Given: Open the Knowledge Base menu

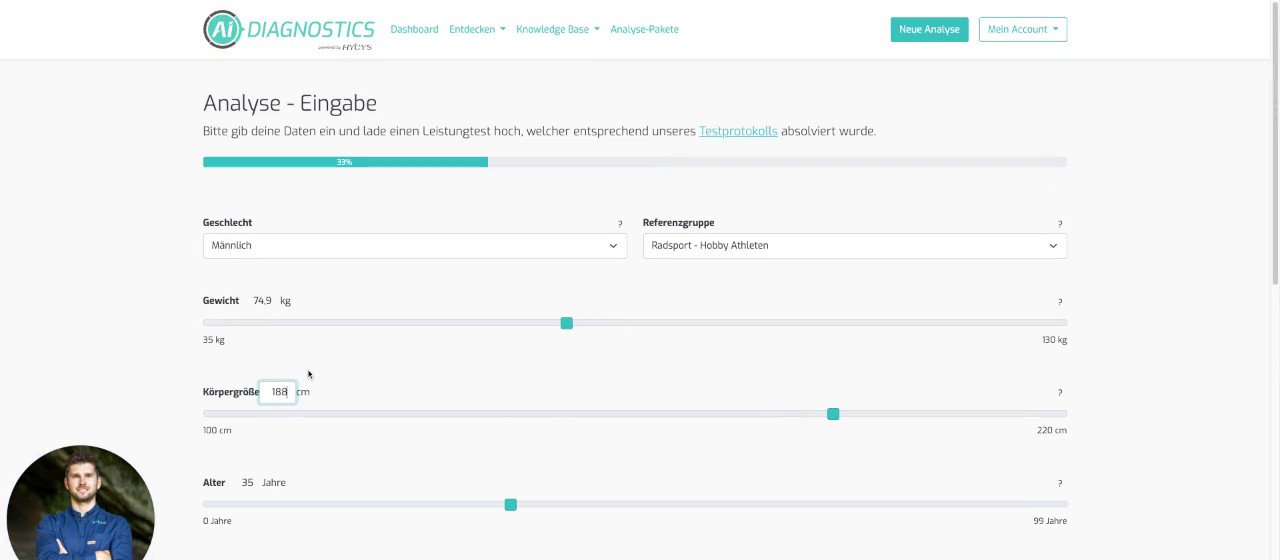Looking at the screenshot, I should click(558, 29).
